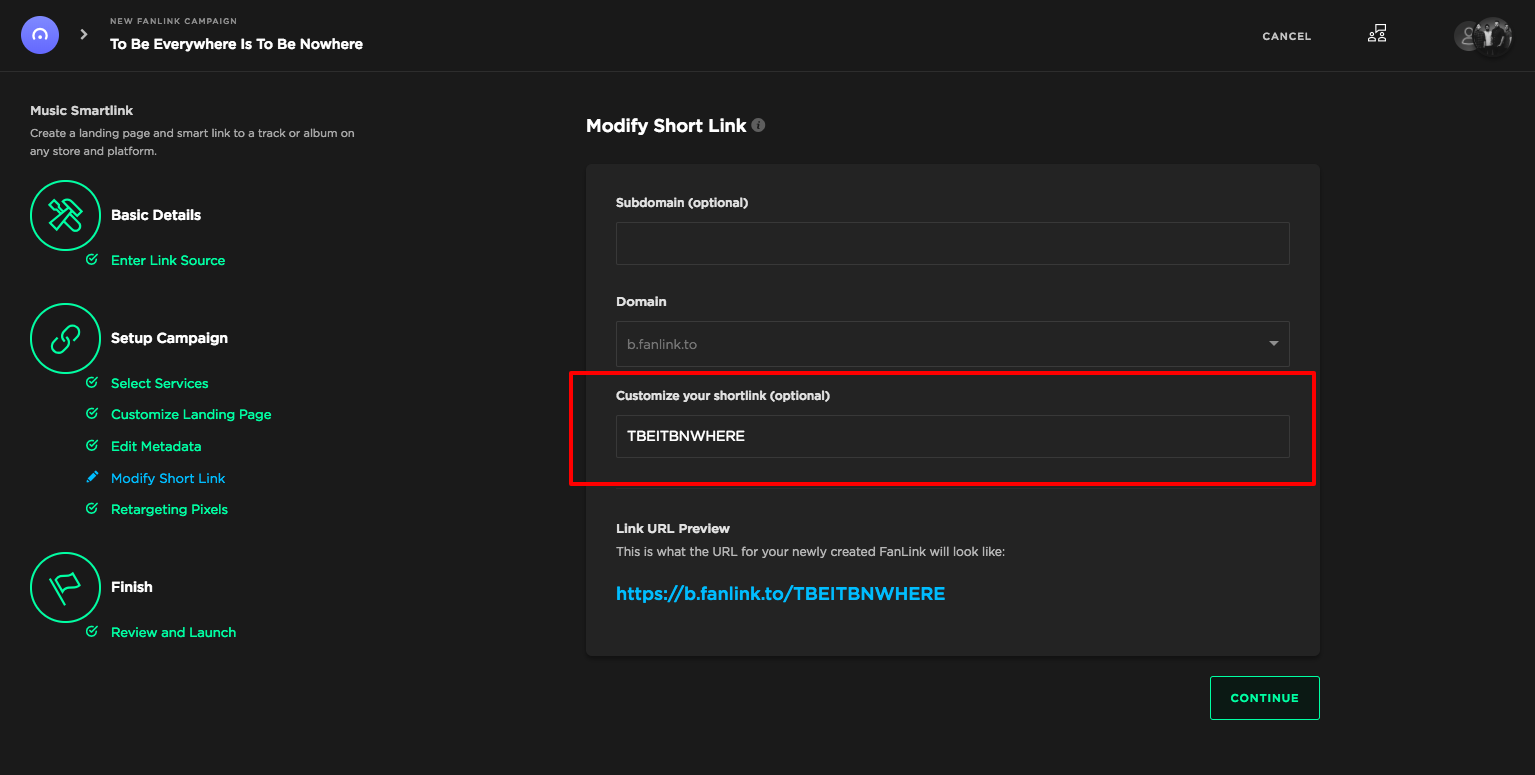Open the team management icon in header
The width and height of the screenshot is (1535, 775).
pyautogui.click(x=1377, y=34)
